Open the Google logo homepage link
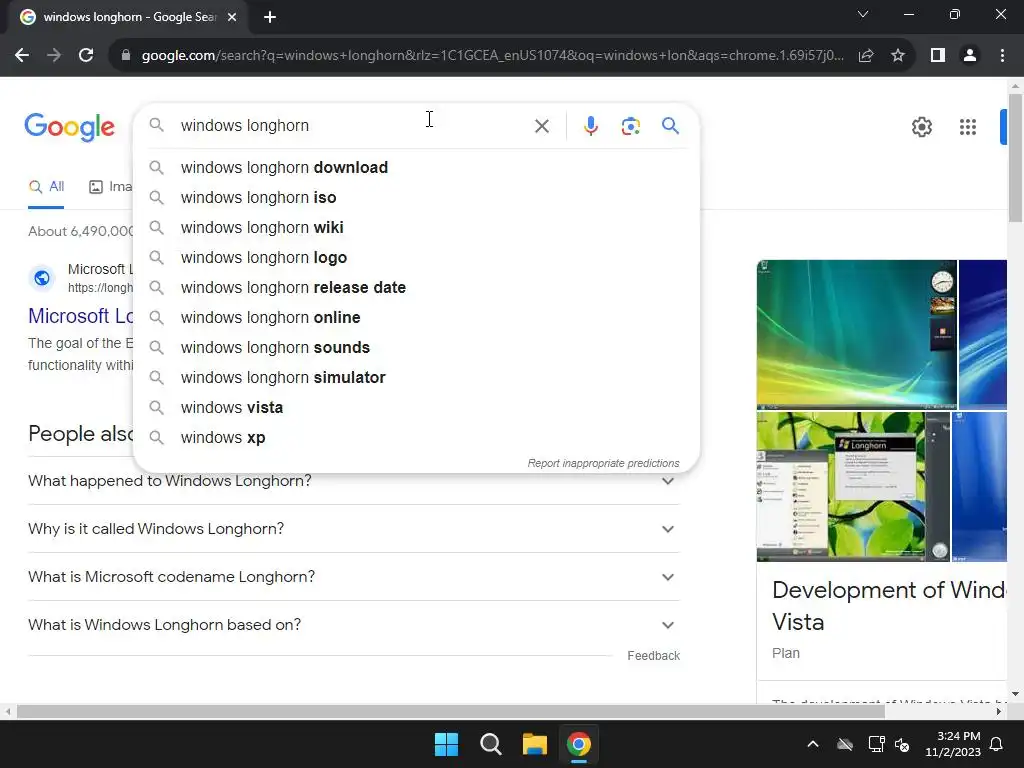1024x768 pixels. 69,127
